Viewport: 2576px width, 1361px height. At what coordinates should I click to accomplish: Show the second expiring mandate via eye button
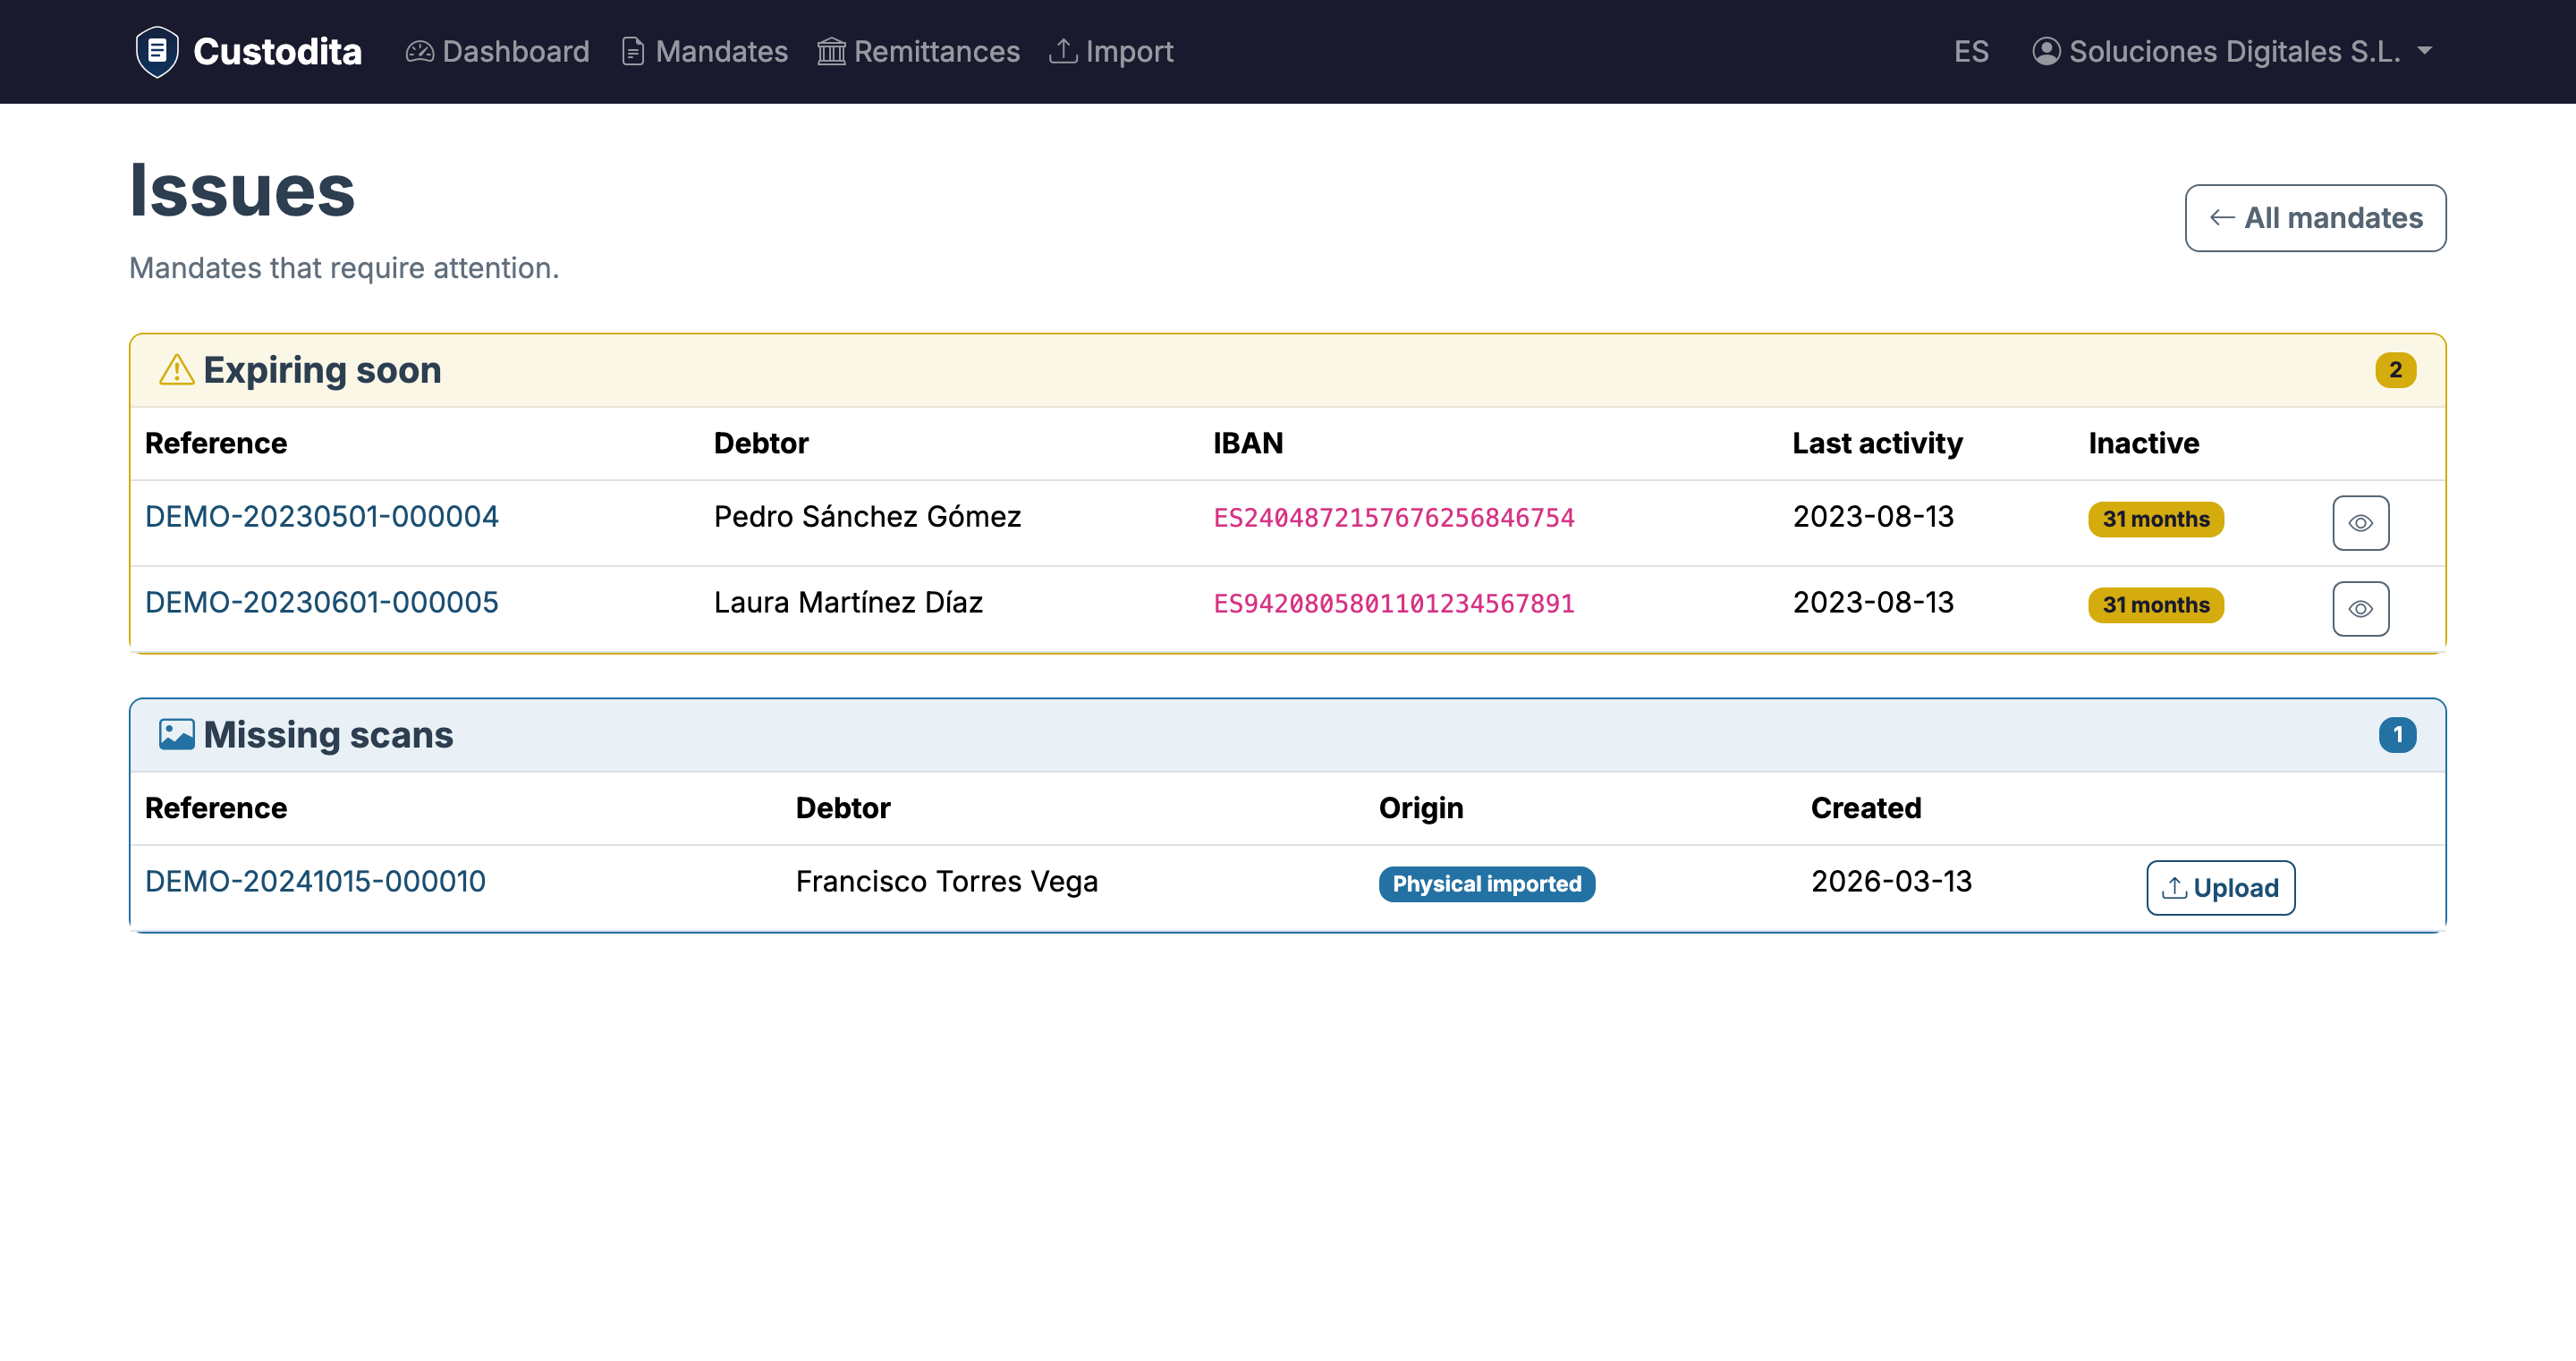coord(2360,608)
